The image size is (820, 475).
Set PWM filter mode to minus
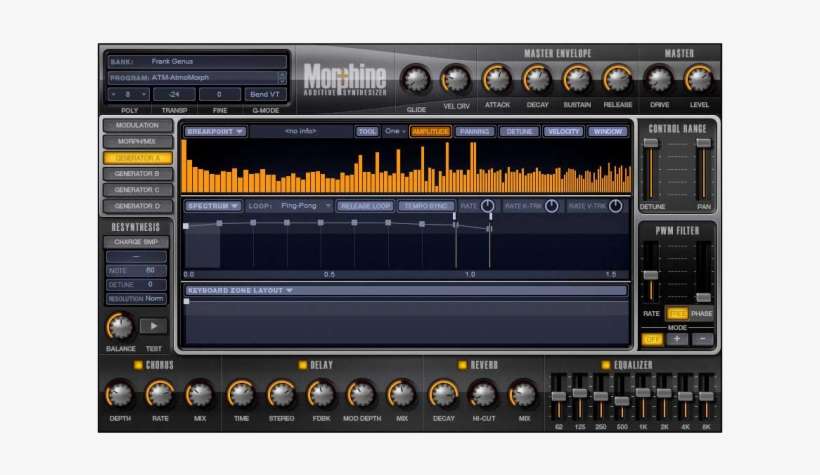(702, 340)
